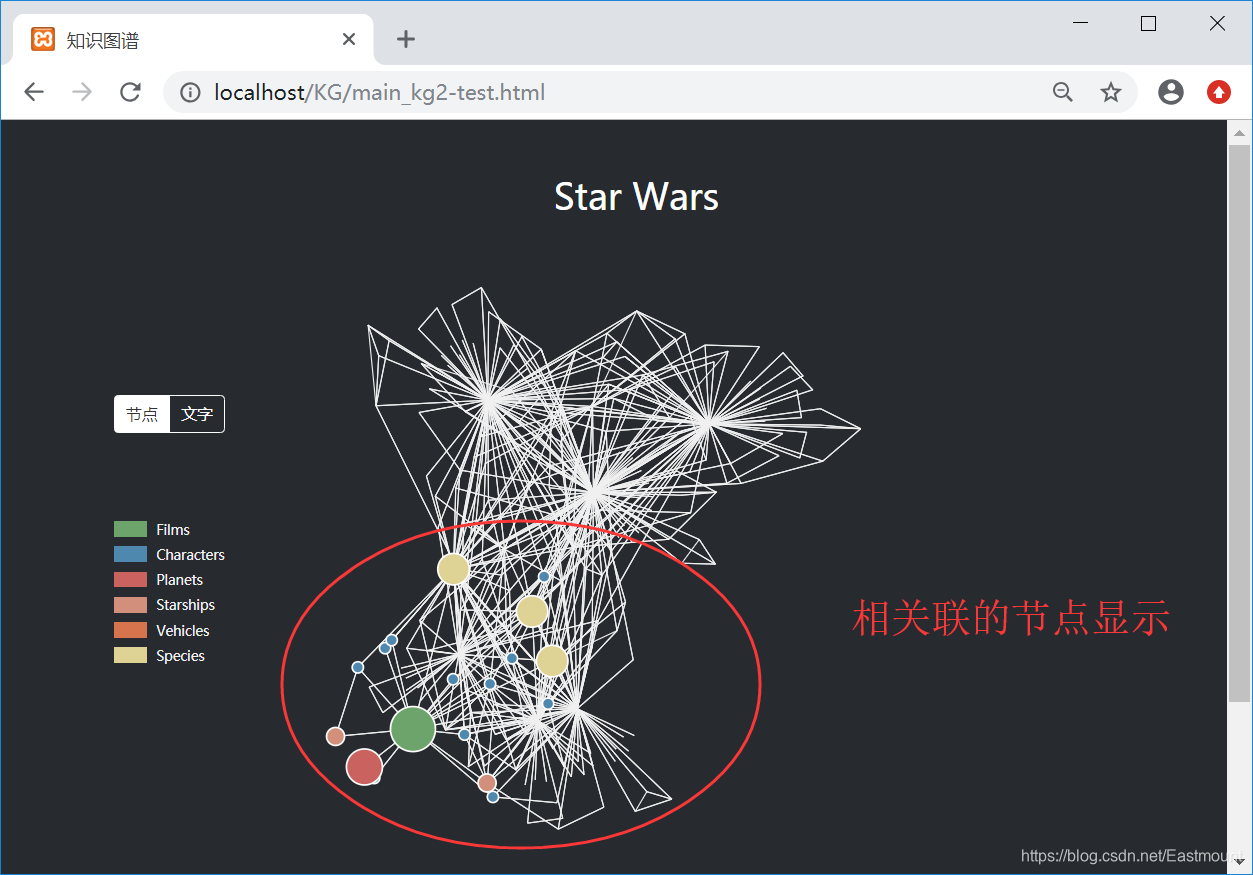Click the orange favicon on the 知识图谱 tab
Viewport: 1253px width, 875px height.
pyautogui.click(x=43, y=39)
